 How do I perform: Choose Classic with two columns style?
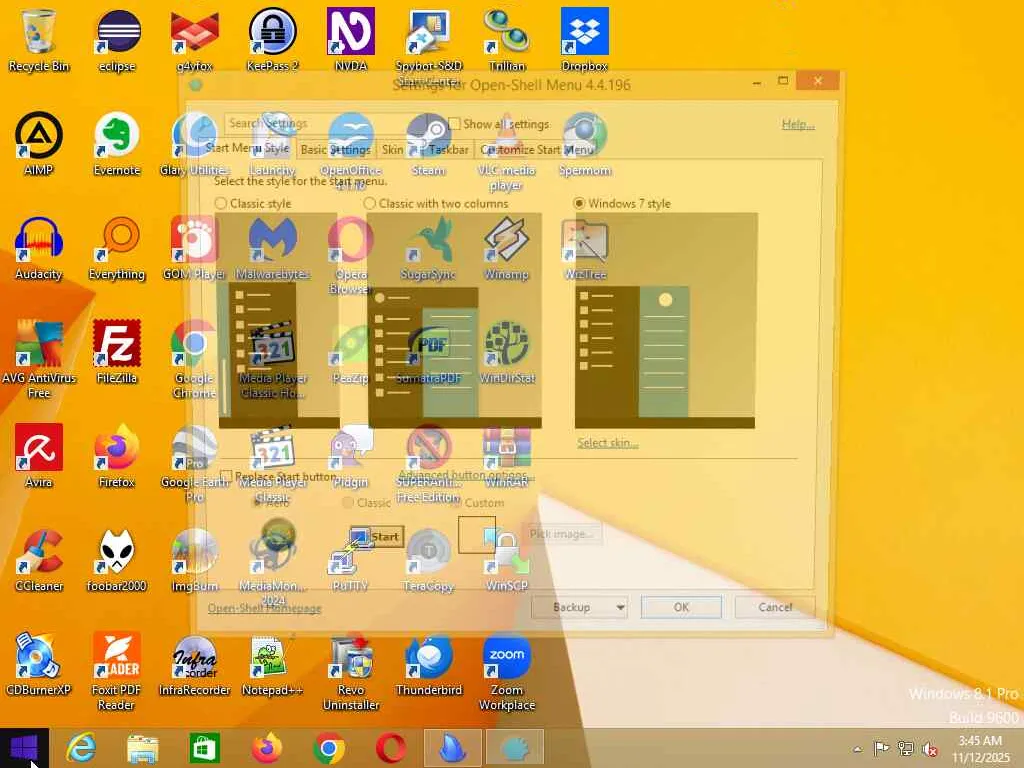tap(370, 203)
